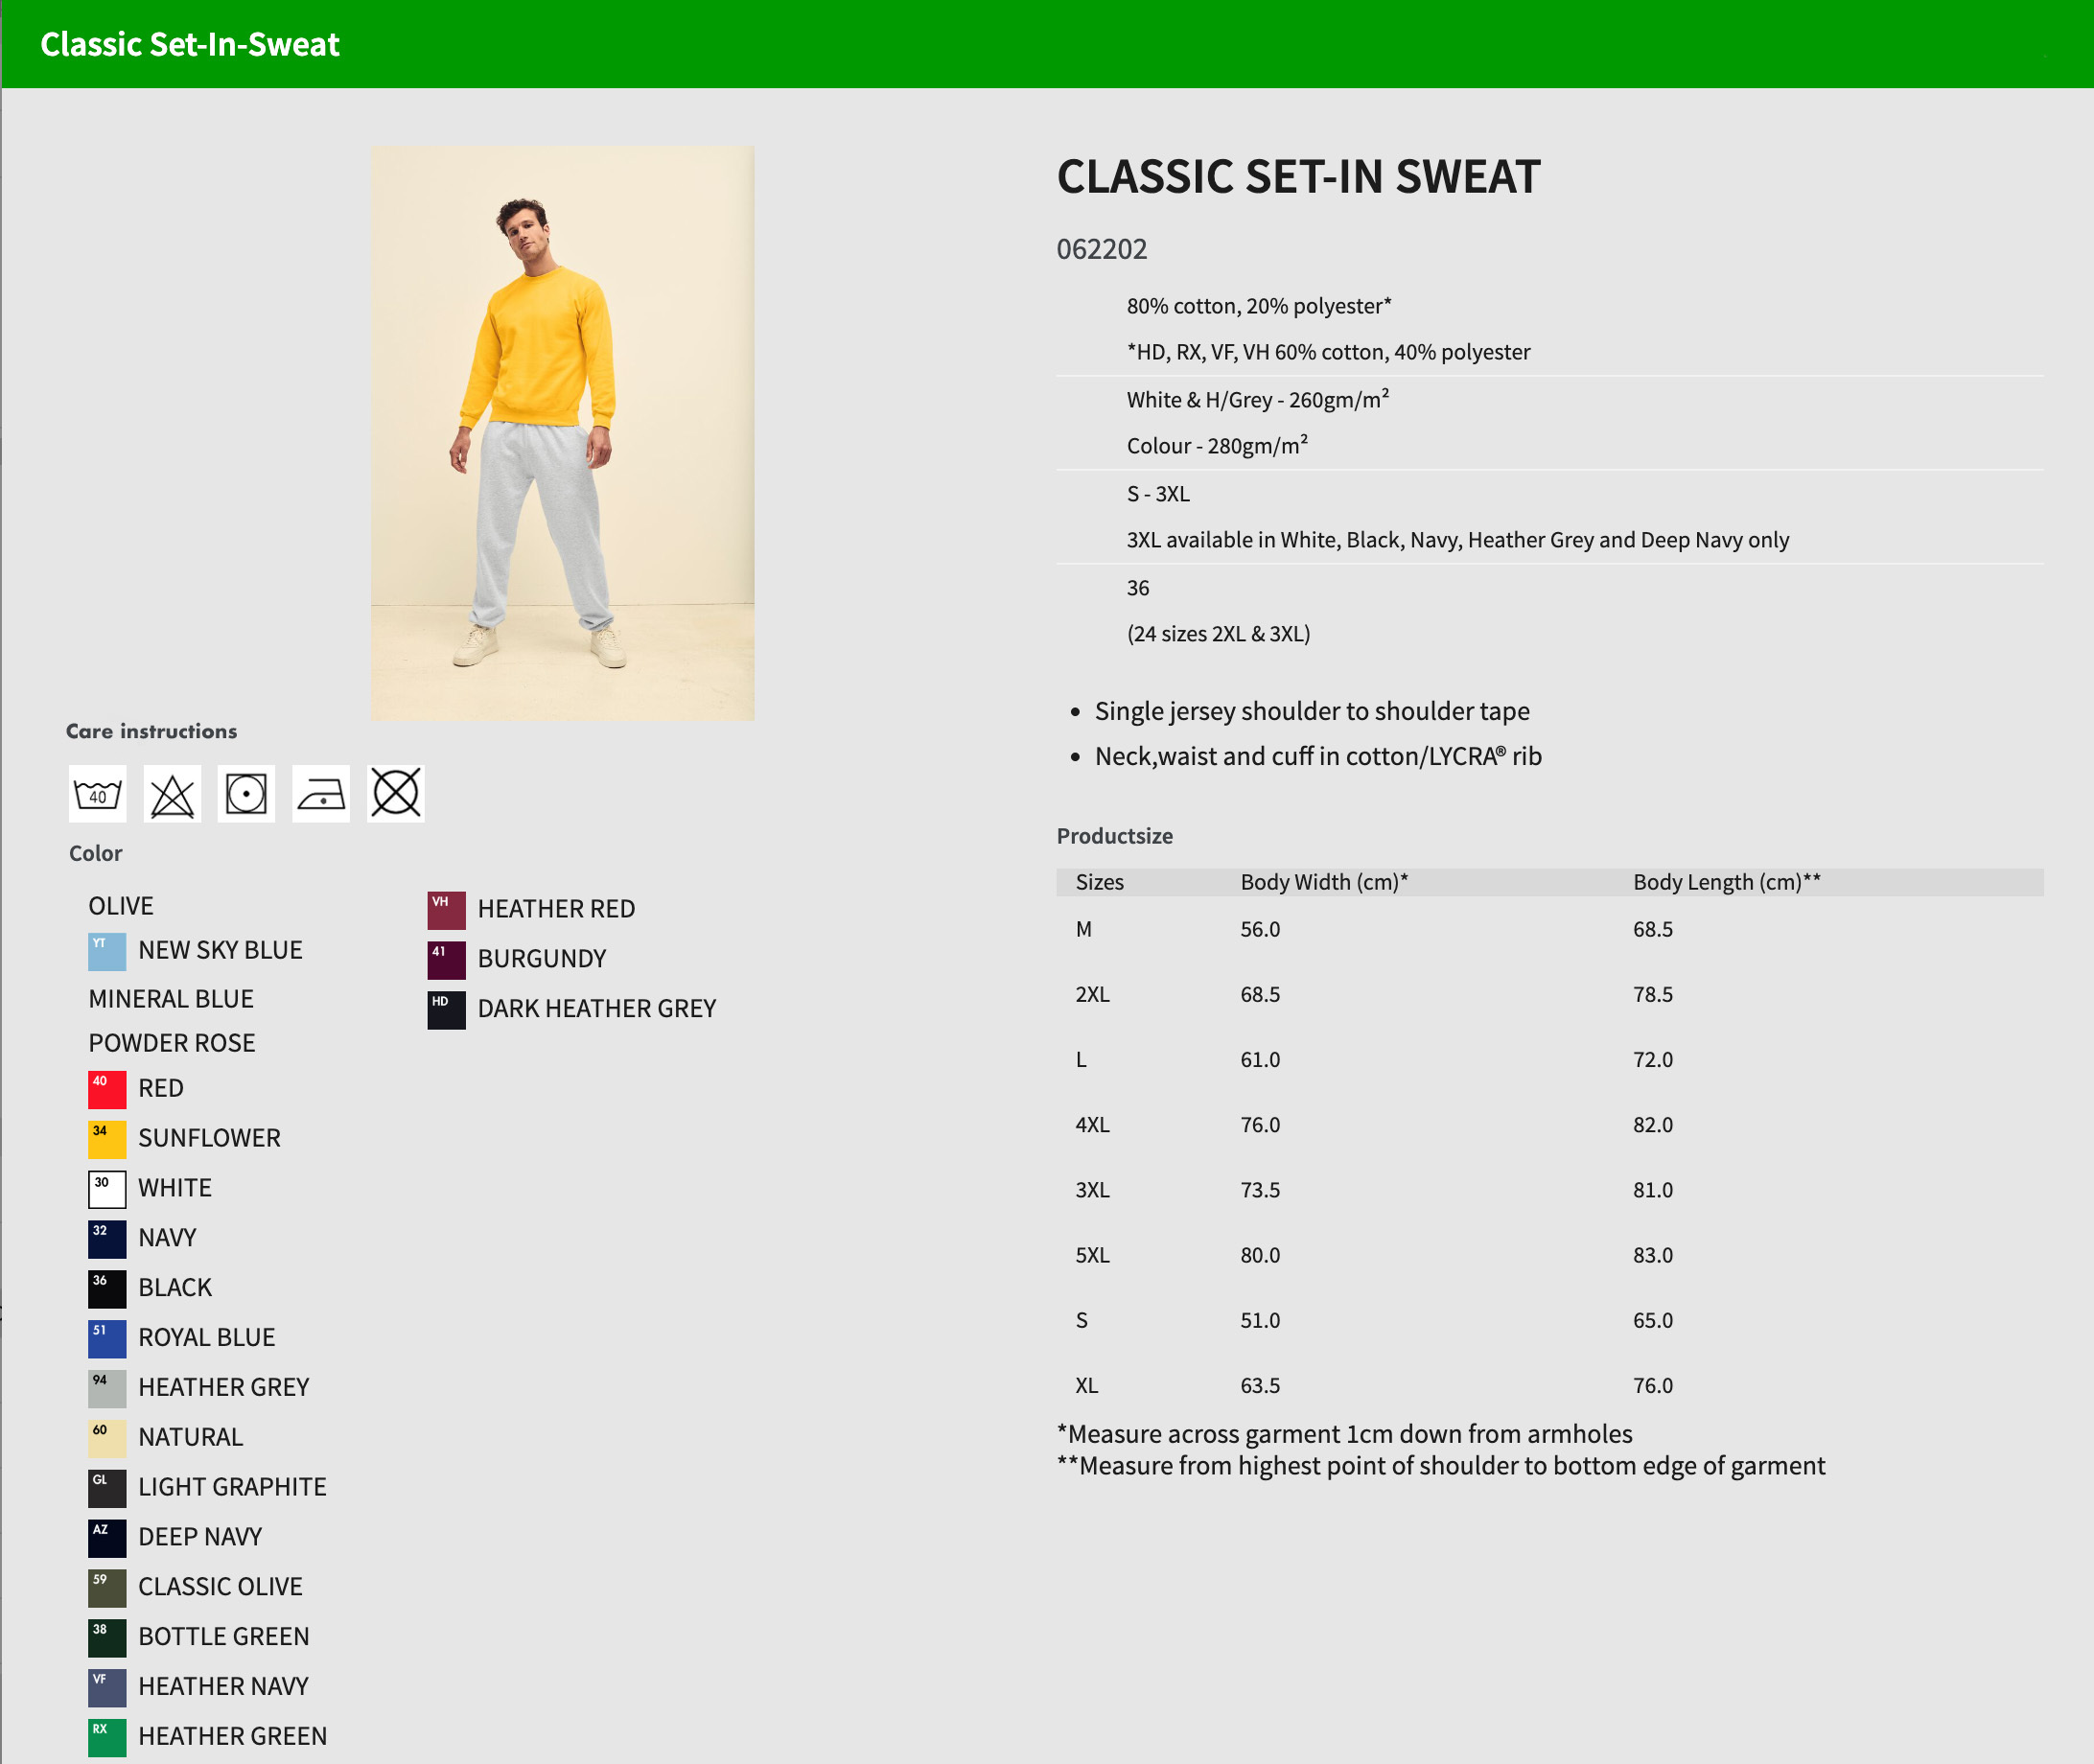Choose the New Sky Blue swatch
2094x1764 pixels.
coord(107,951)
